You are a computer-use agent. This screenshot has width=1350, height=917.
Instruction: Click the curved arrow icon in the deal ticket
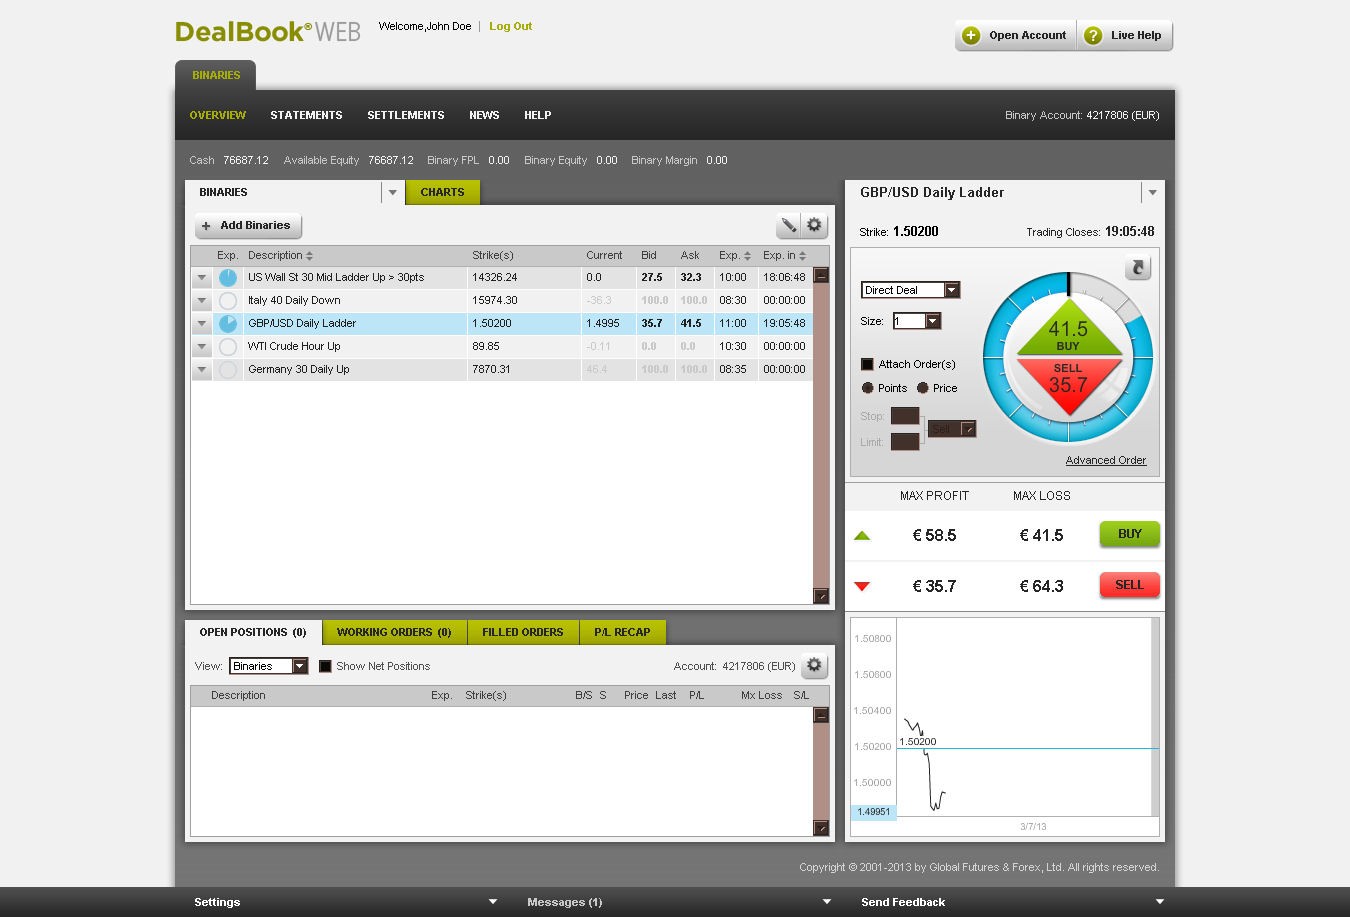pyautogui.click(x=1138, y=268)
